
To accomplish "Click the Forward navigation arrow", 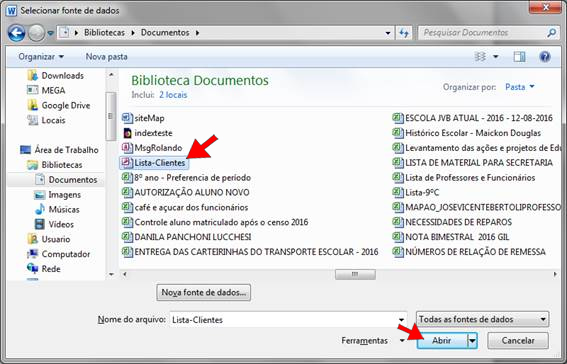I will pyautogui.click(x=36, y=33).
